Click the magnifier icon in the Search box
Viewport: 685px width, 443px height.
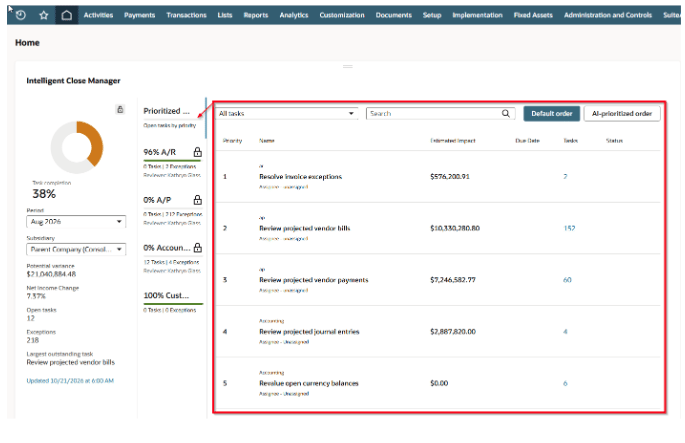point(505,113)
